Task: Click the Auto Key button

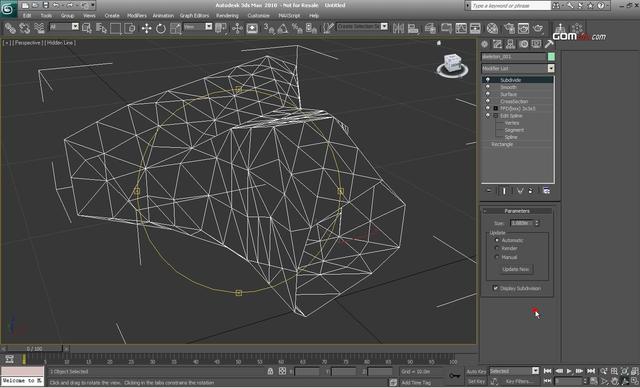Action: pos(476,371)
